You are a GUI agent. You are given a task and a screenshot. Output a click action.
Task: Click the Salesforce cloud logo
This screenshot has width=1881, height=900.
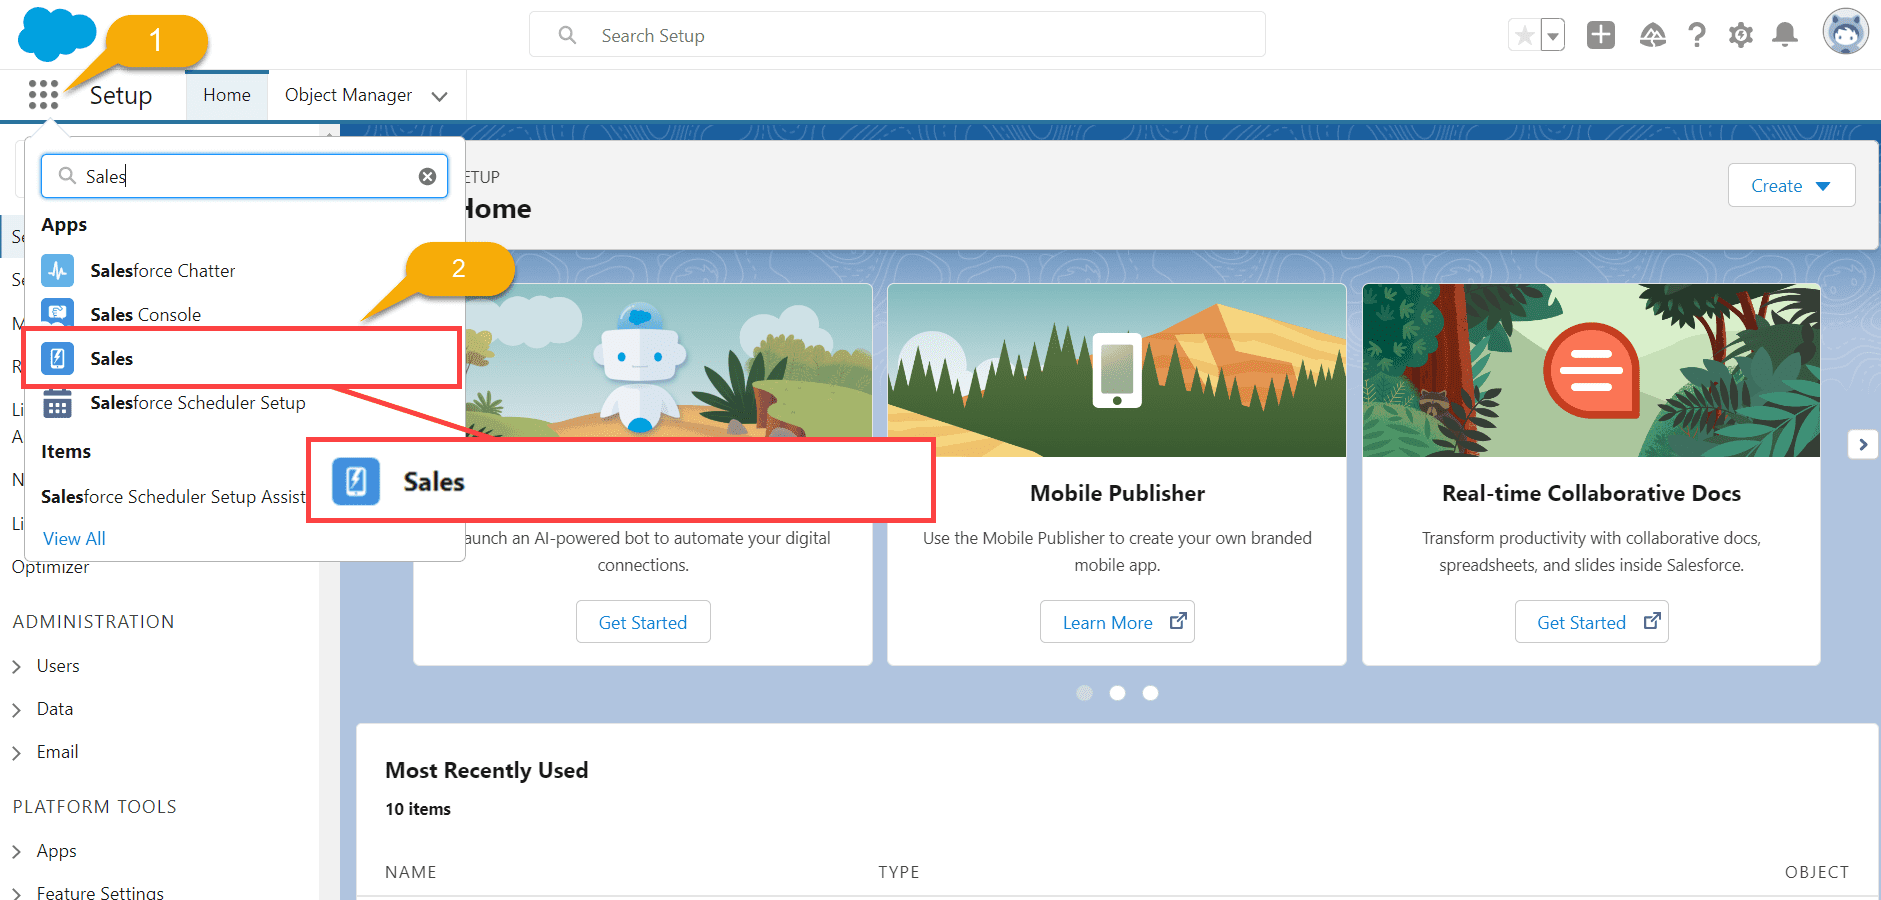click(x=56, y=31)
